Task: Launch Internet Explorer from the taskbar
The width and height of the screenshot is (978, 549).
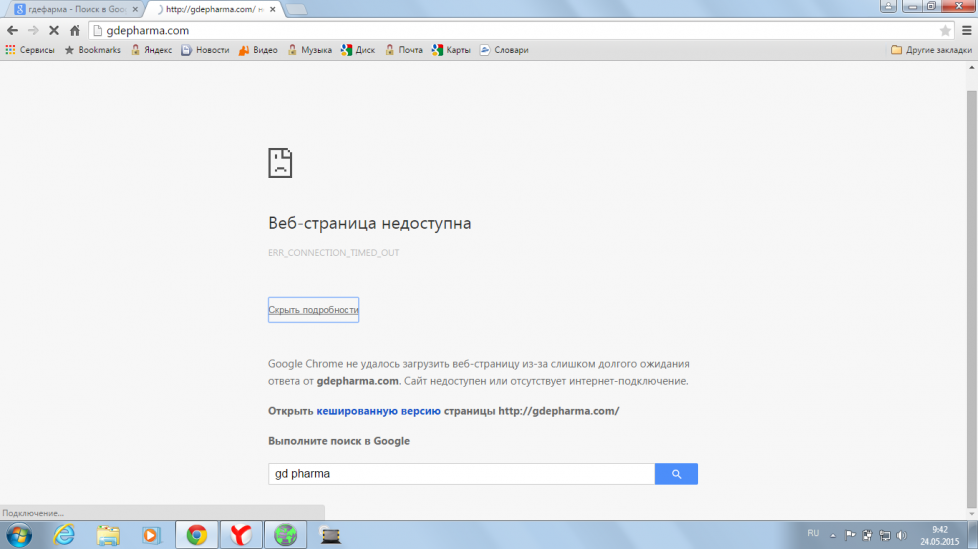Action: 64,535
